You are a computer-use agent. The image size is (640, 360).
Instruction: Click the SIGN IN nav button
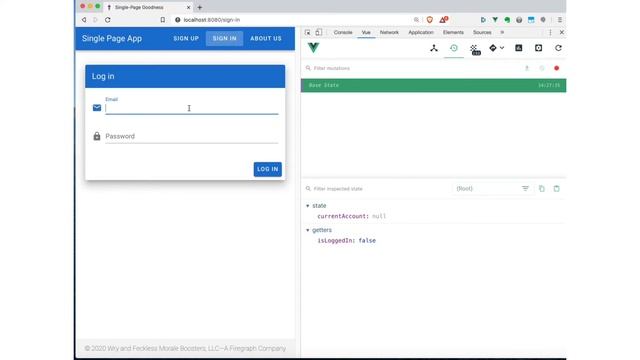(x=224, y=38)
